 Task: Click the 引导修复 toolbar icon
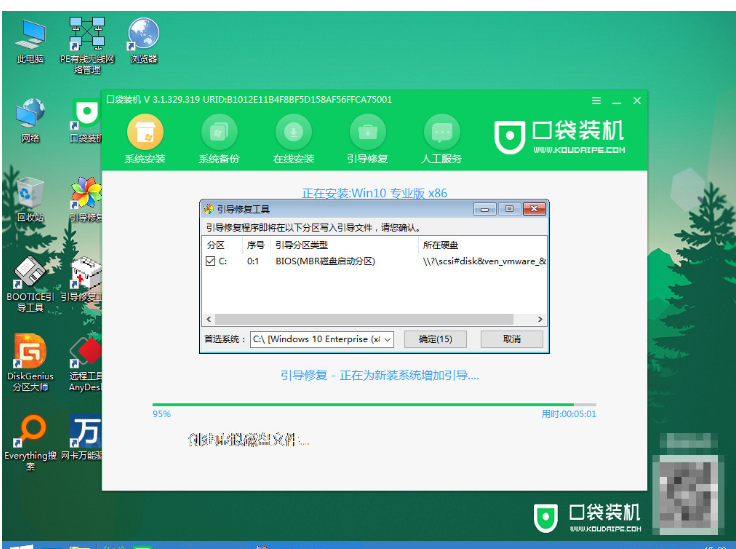tap(367, 133)
